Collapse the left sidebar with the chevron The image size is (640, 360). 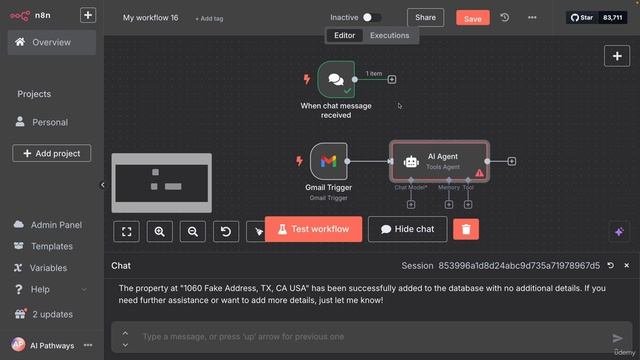pos(102,185)
